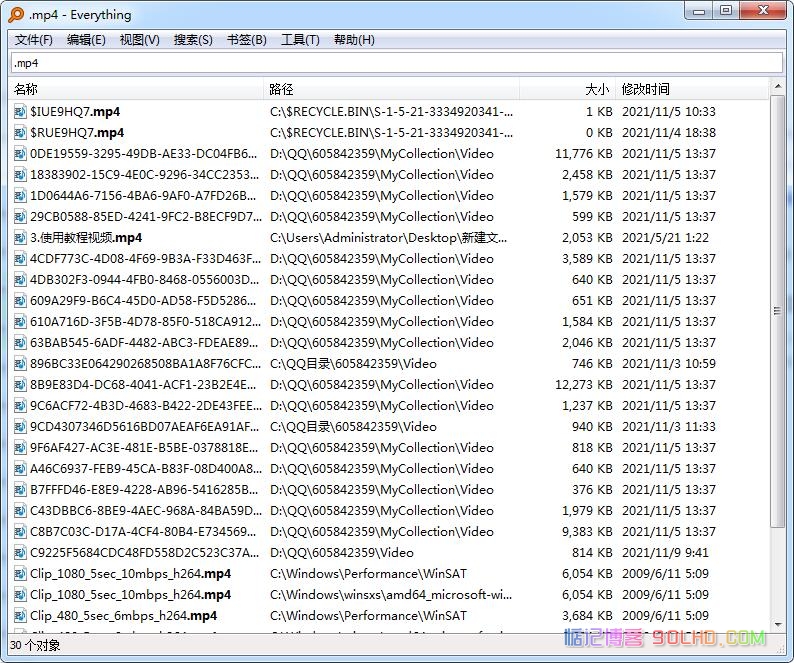Click modified time 2021/11/9 9:41
The height and width of the screenshot is (663, 794).
(x=665, y=553)
